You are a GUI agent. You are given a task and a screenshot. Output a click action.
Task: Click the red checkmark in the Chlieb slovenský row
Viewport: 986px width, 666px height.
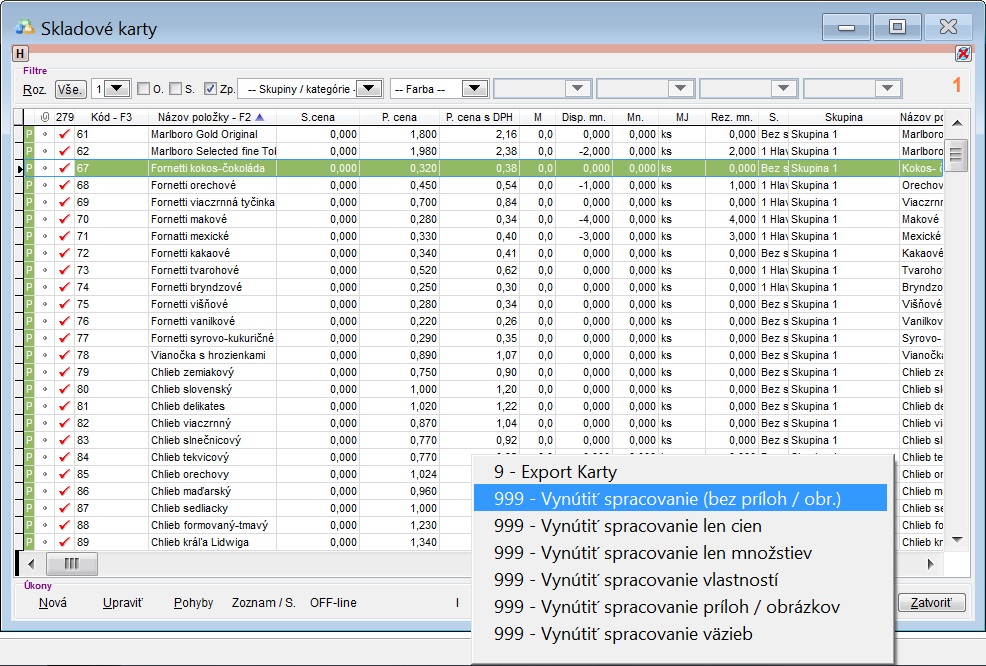tap(65, 389)
